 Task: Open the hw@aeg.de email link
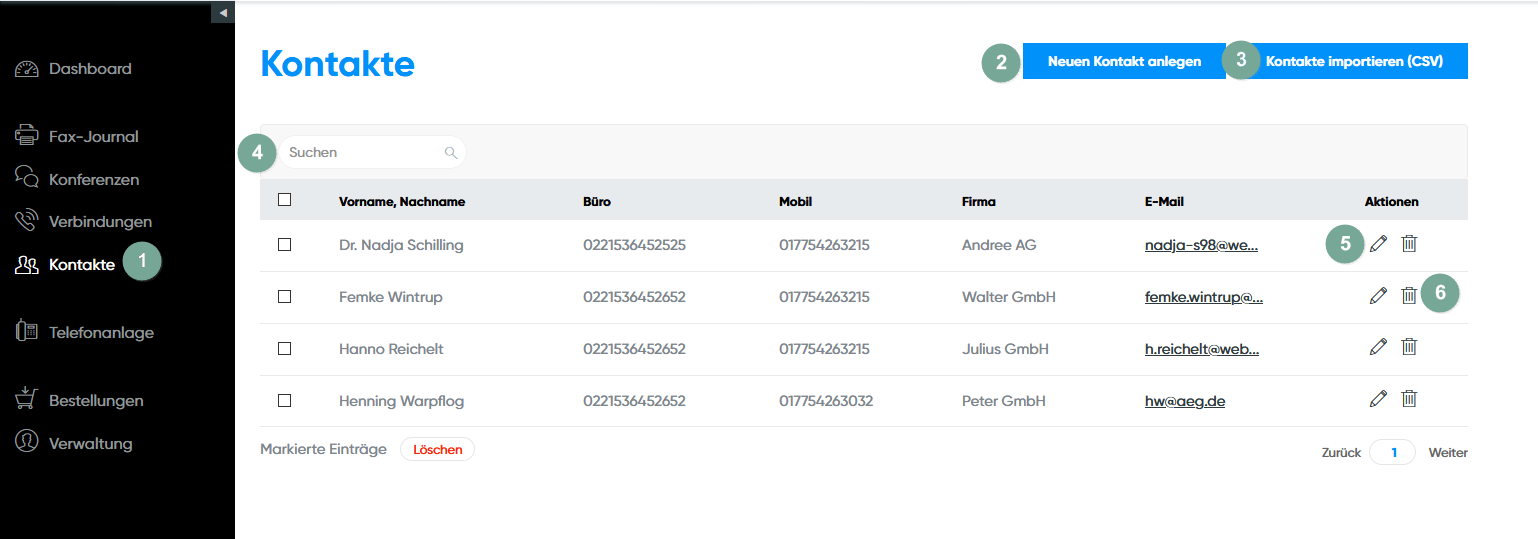1185,401
